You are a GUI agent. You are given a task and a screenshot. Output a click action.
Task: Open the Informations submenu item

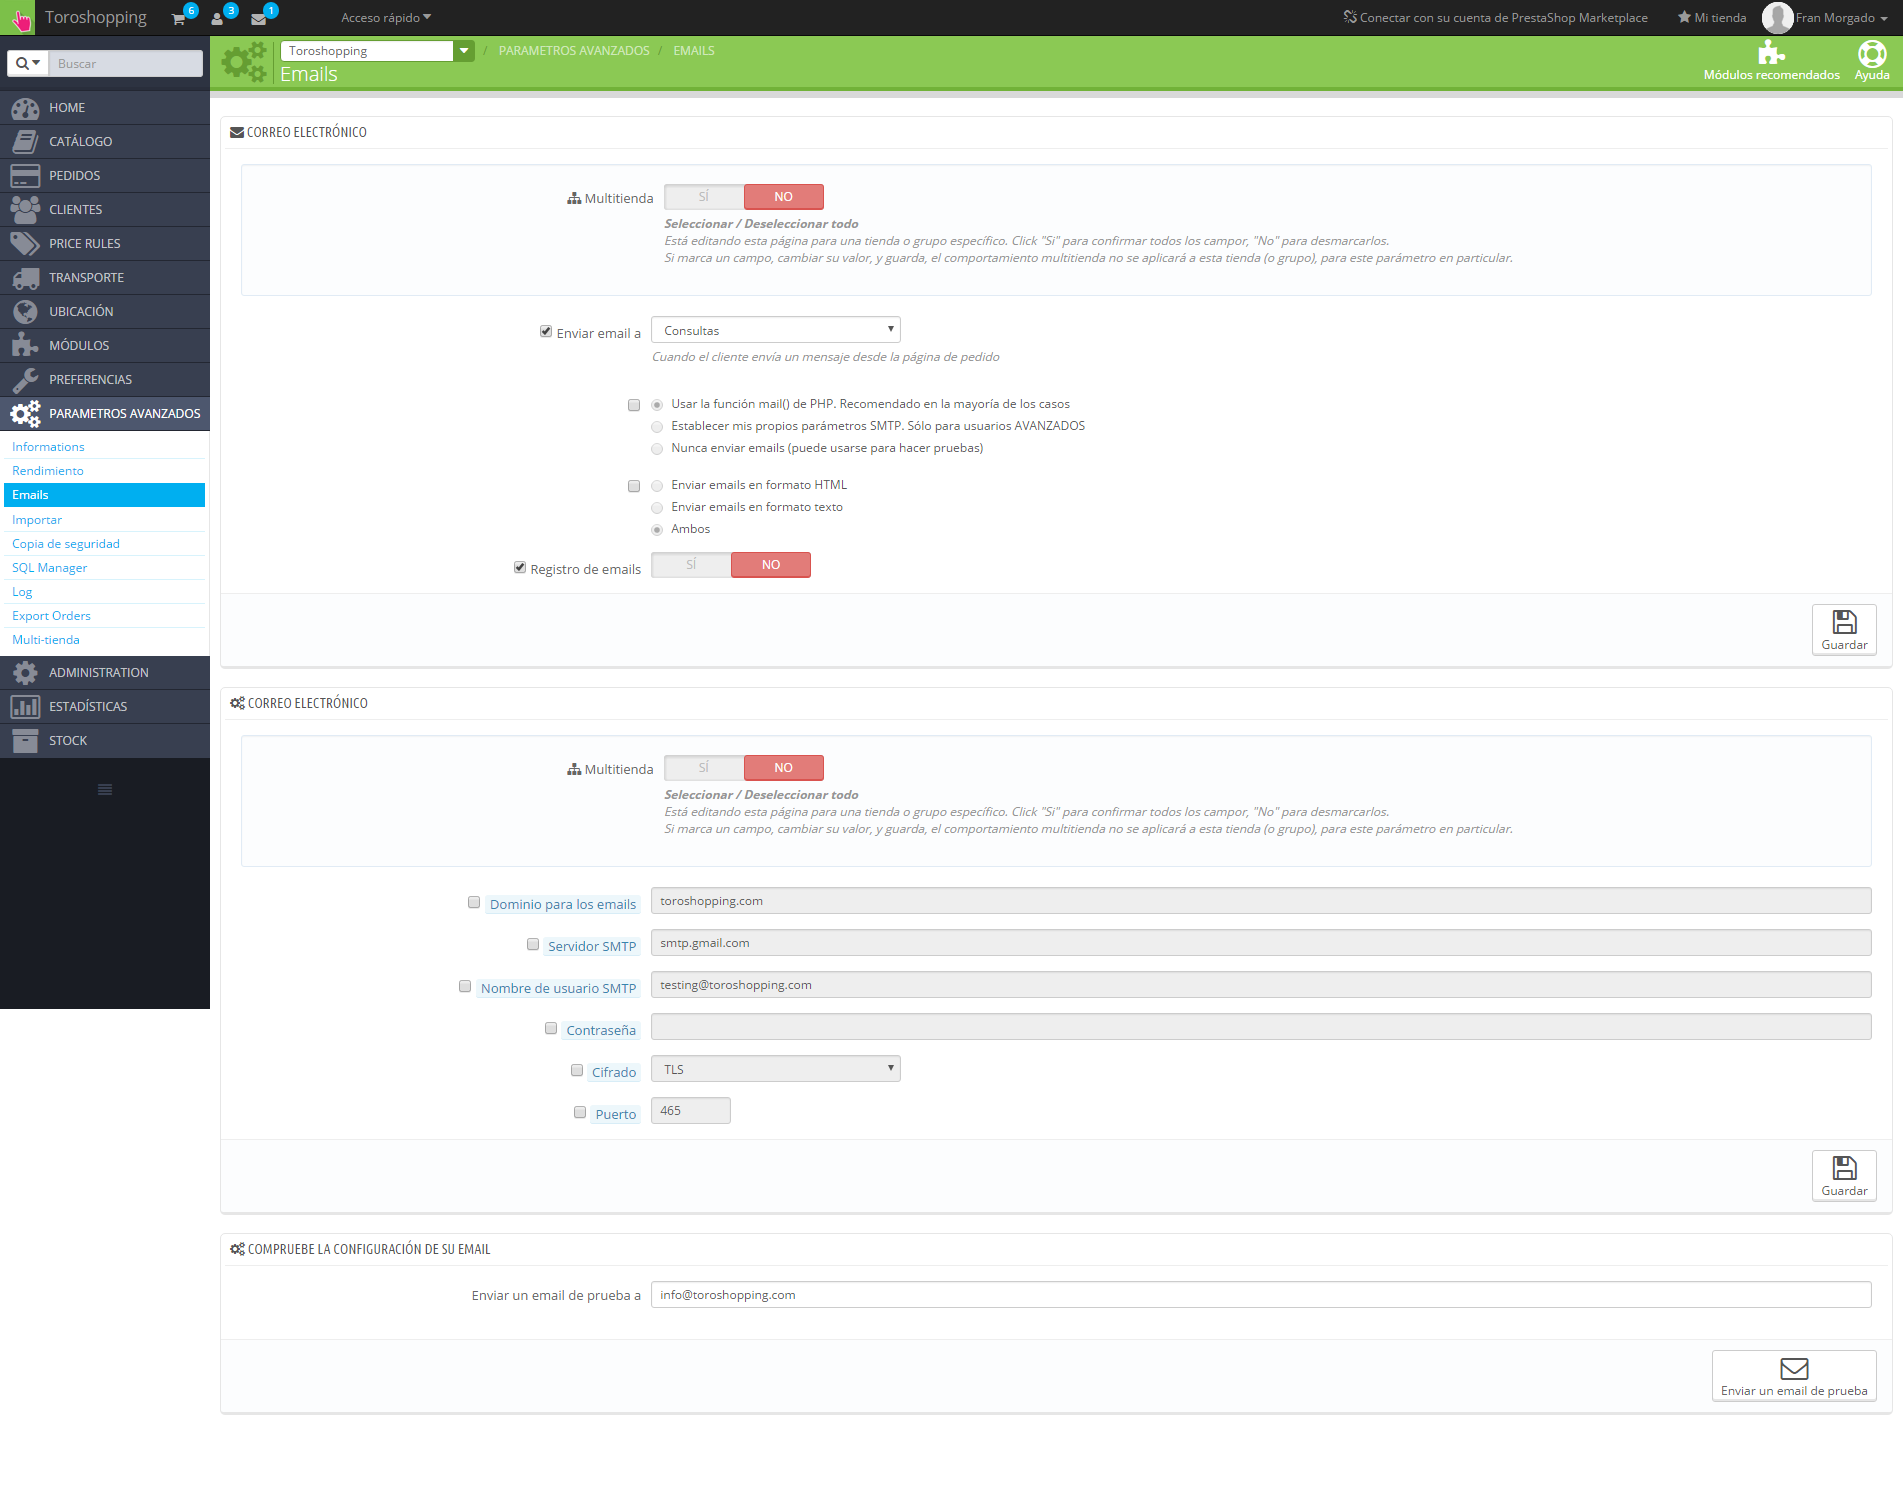(48, 447)
